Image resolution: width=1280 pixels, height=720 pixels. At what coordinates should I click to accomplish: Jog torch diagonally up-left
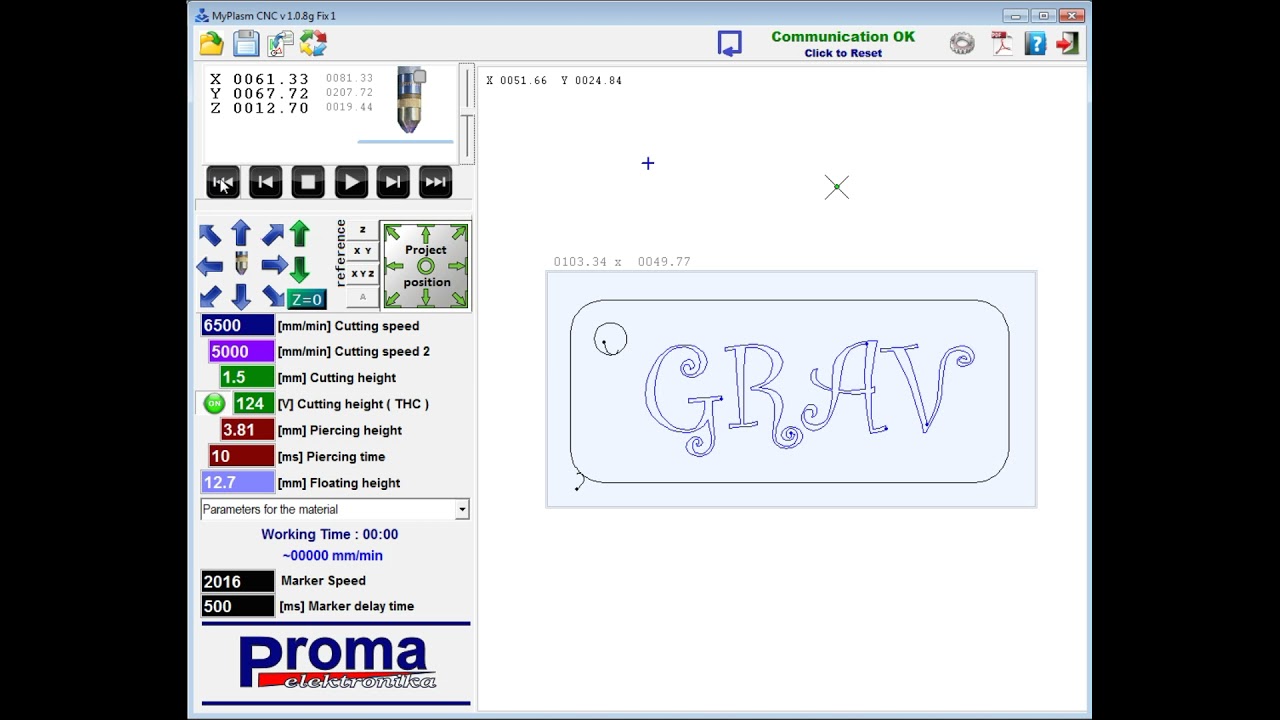pos(210,235)
